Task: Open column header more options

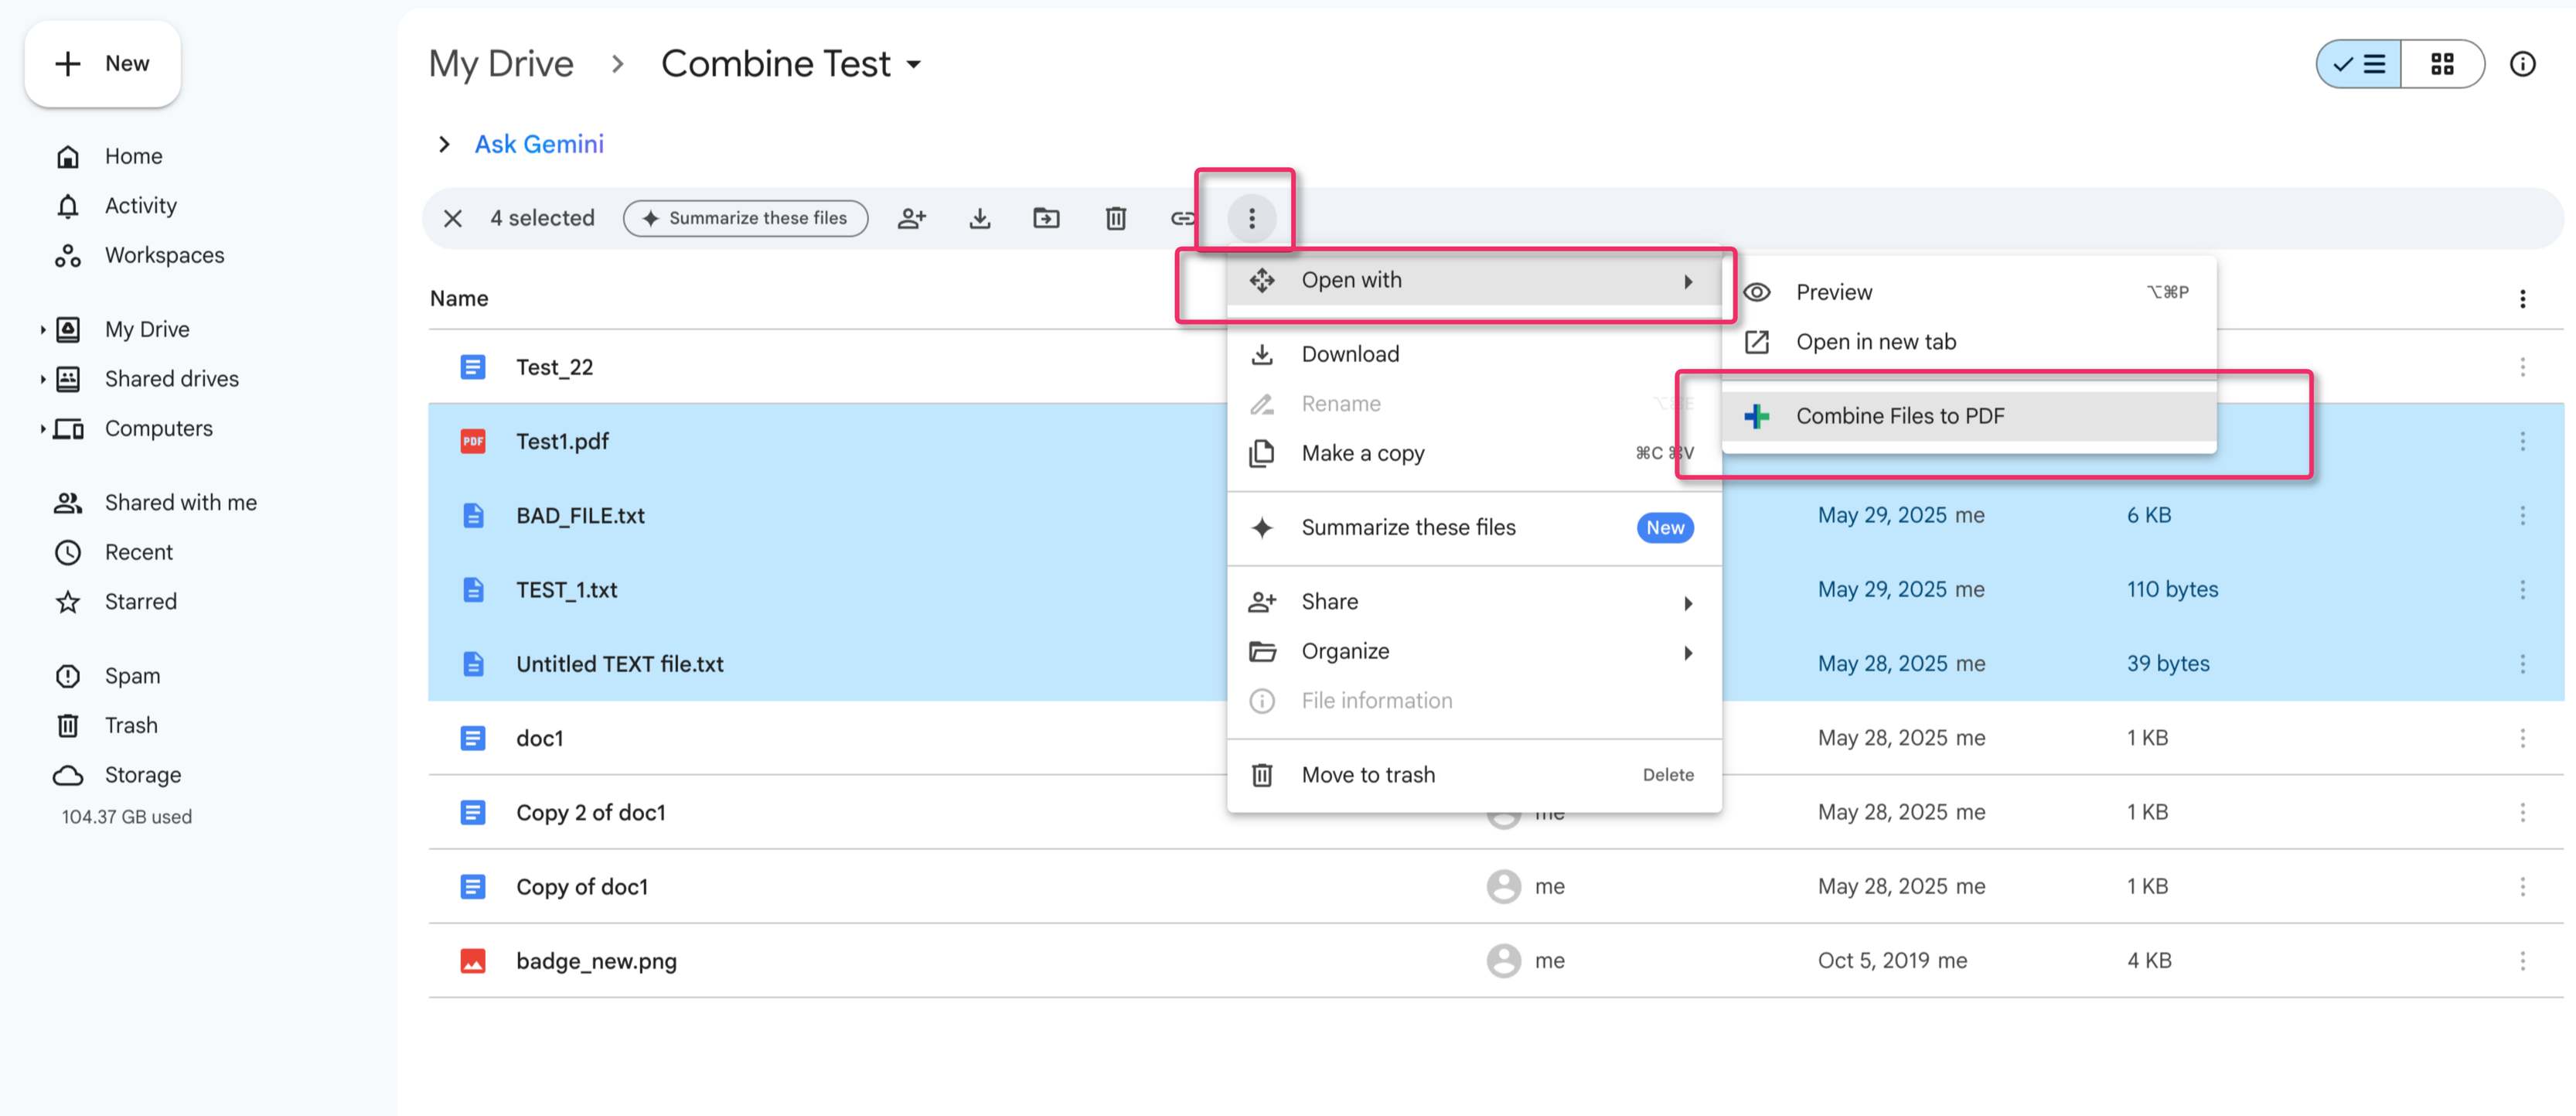Action: tap(2522, 298)
